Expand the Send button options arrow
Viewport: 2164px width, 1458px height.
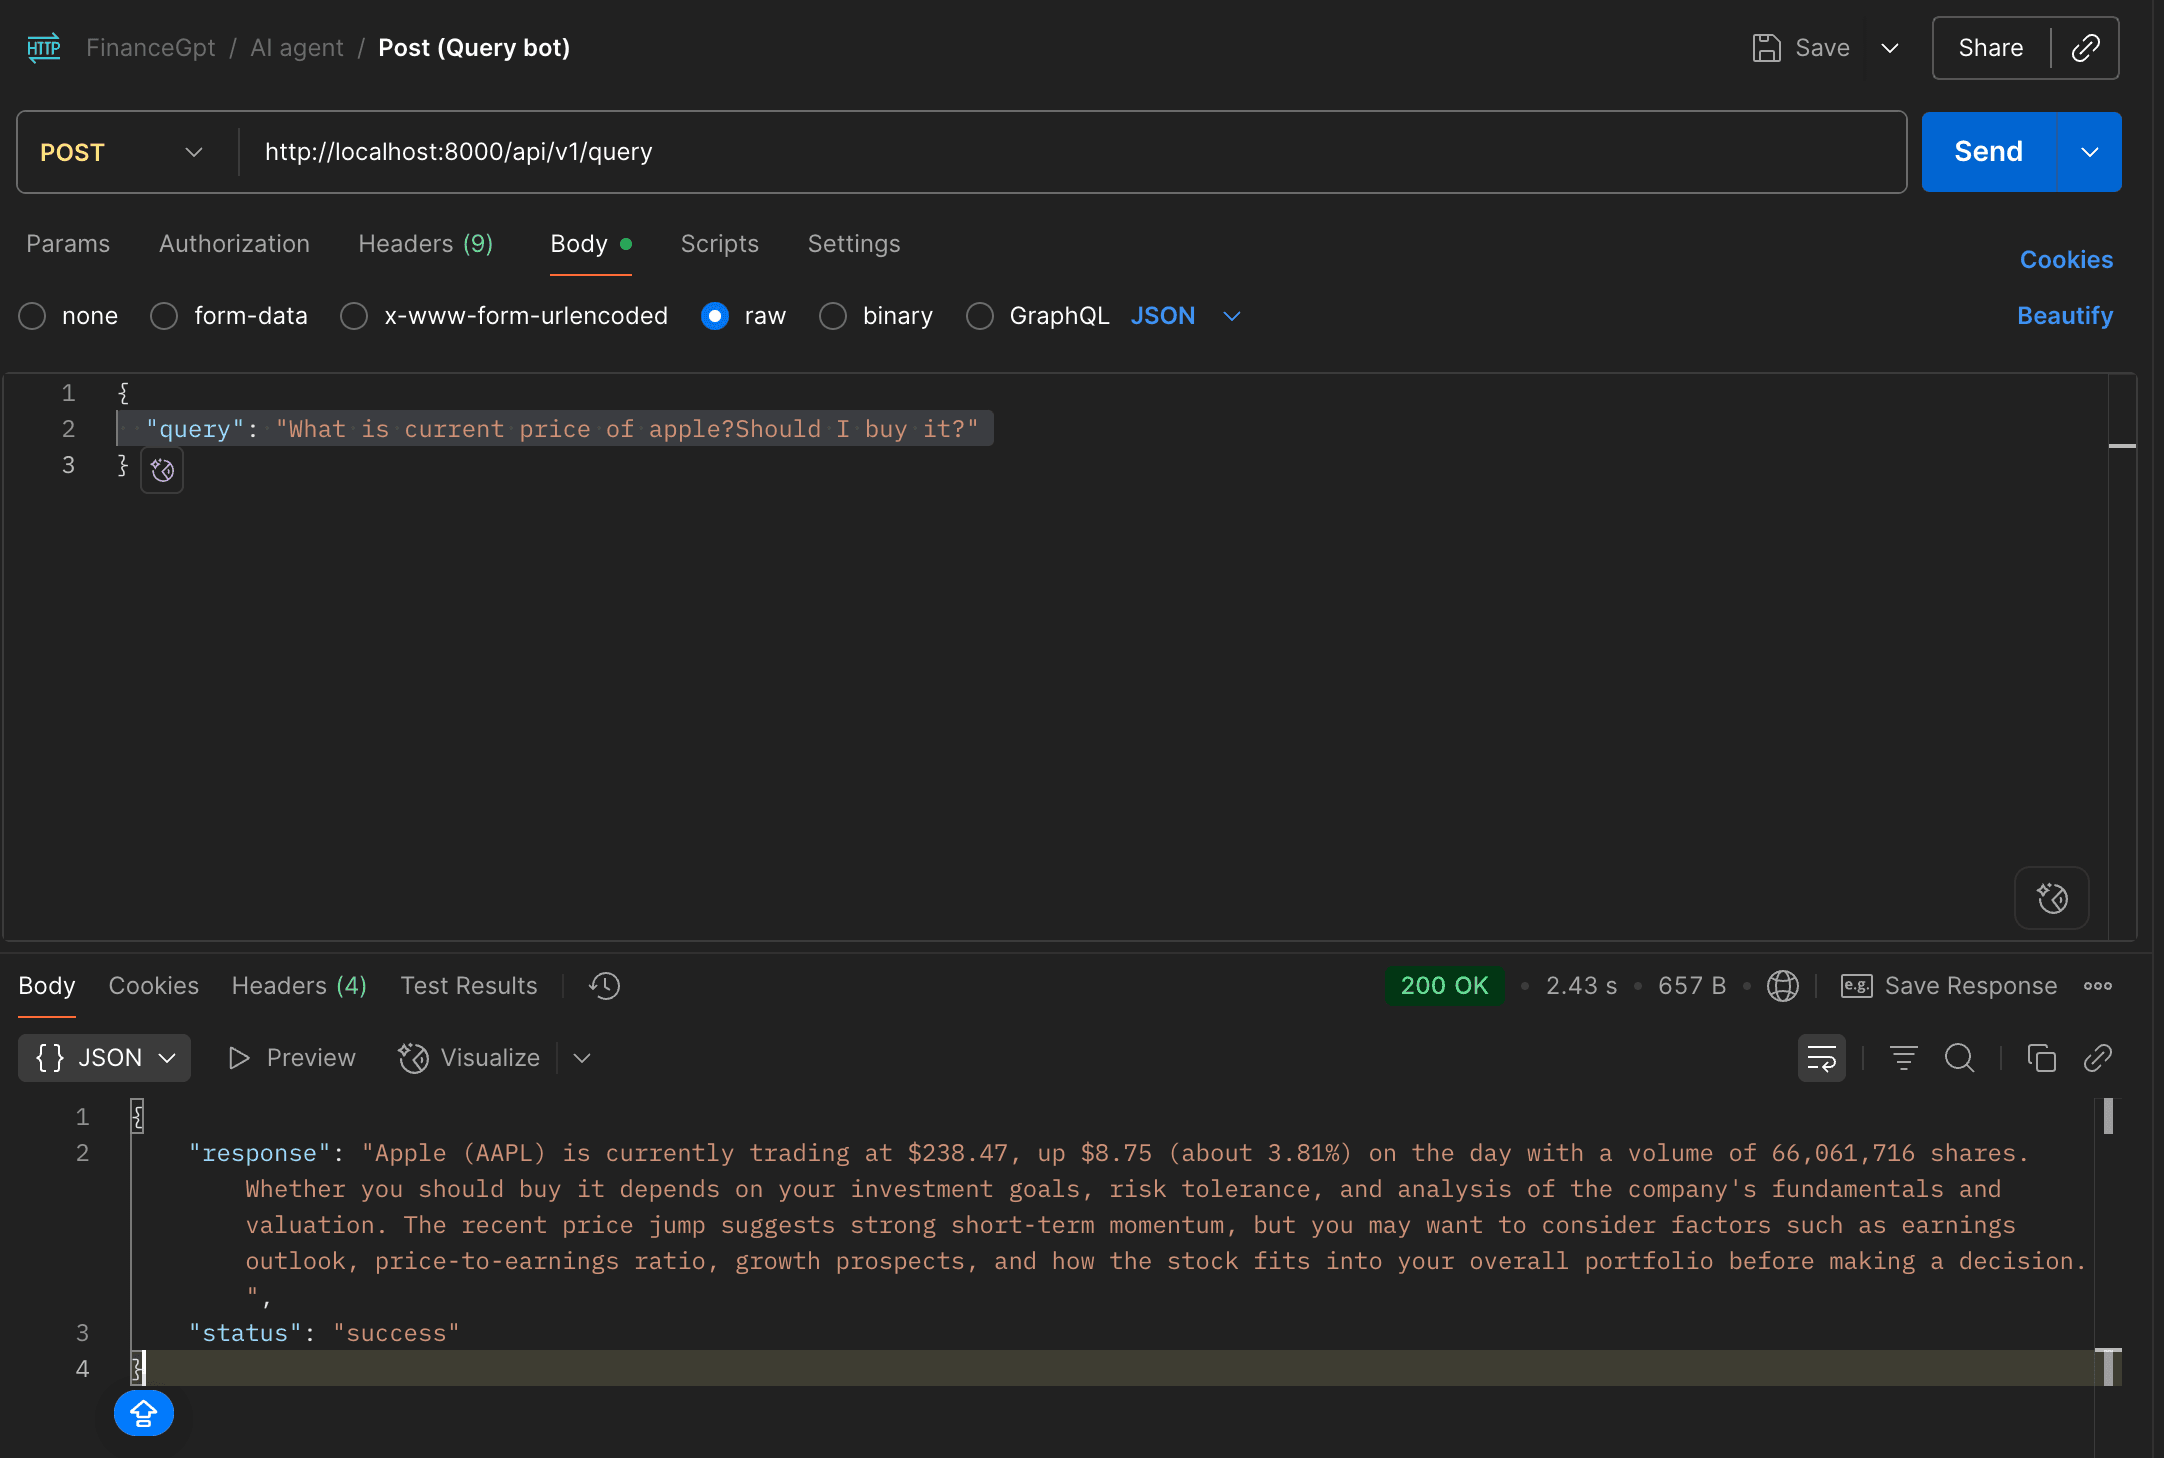pos(2089,152)
